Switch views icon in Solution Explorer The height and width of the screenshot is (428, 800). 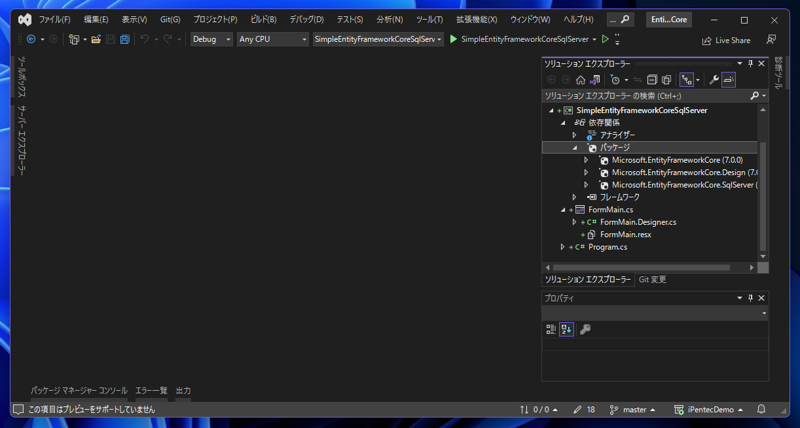(595, 80)
